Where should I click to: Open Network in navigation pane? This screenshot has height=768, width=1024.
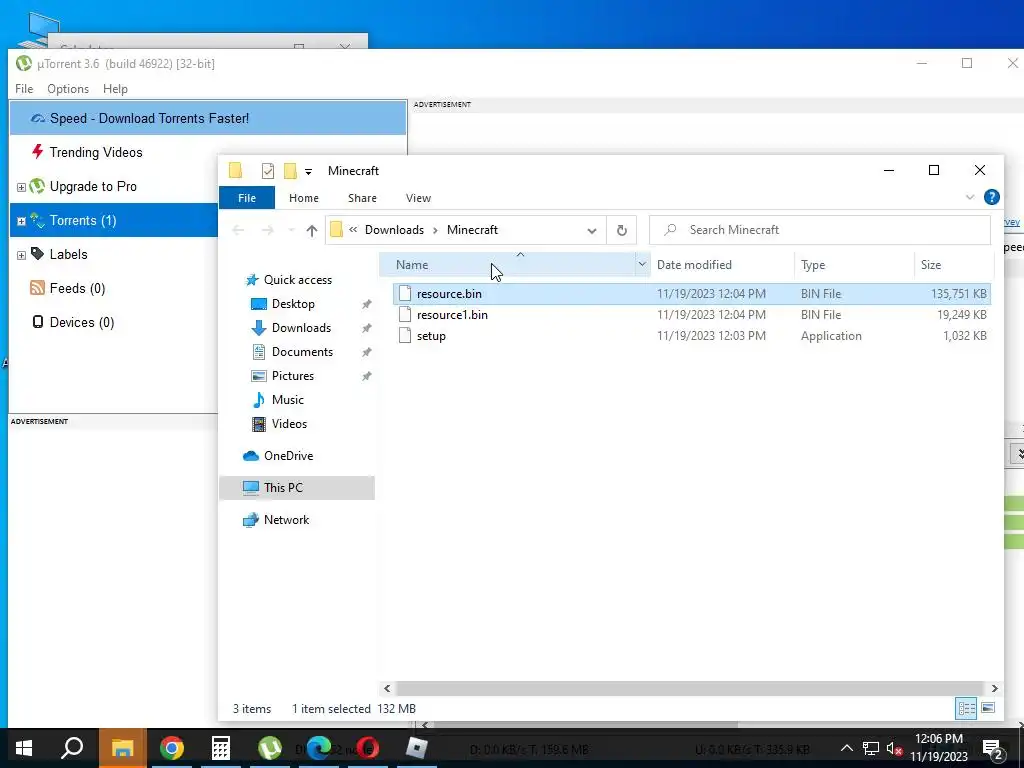(286, 520)
